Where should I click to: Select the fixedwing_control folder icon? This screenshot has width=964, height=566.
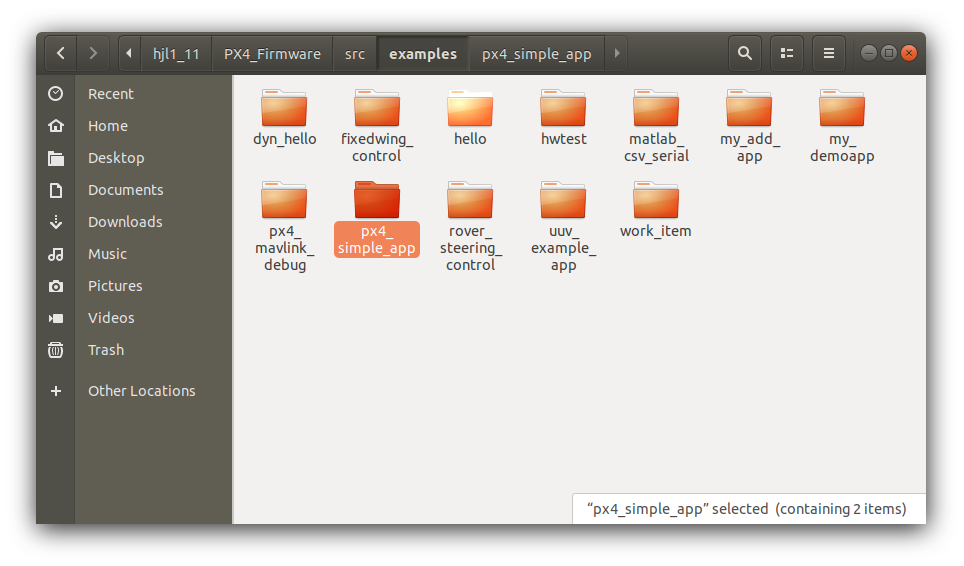point(377,108)
